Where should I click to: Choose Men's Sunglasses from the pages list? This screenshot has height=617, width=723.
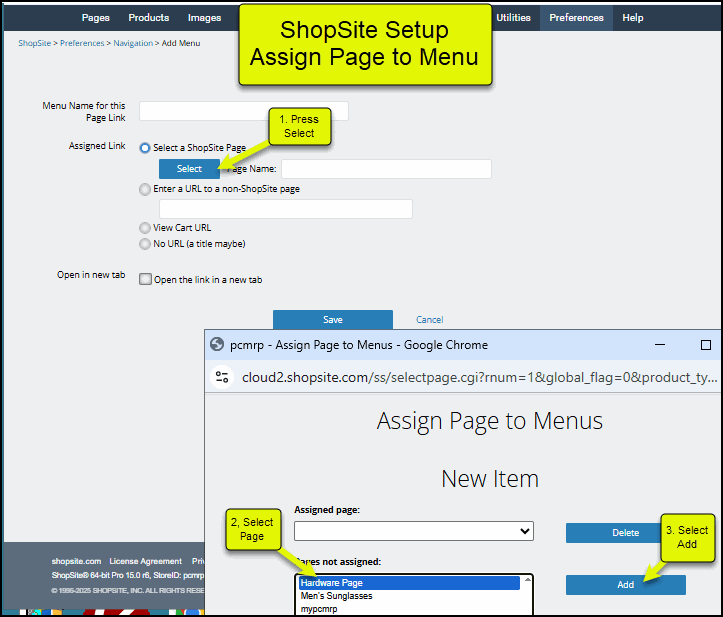tap(336, 596)
